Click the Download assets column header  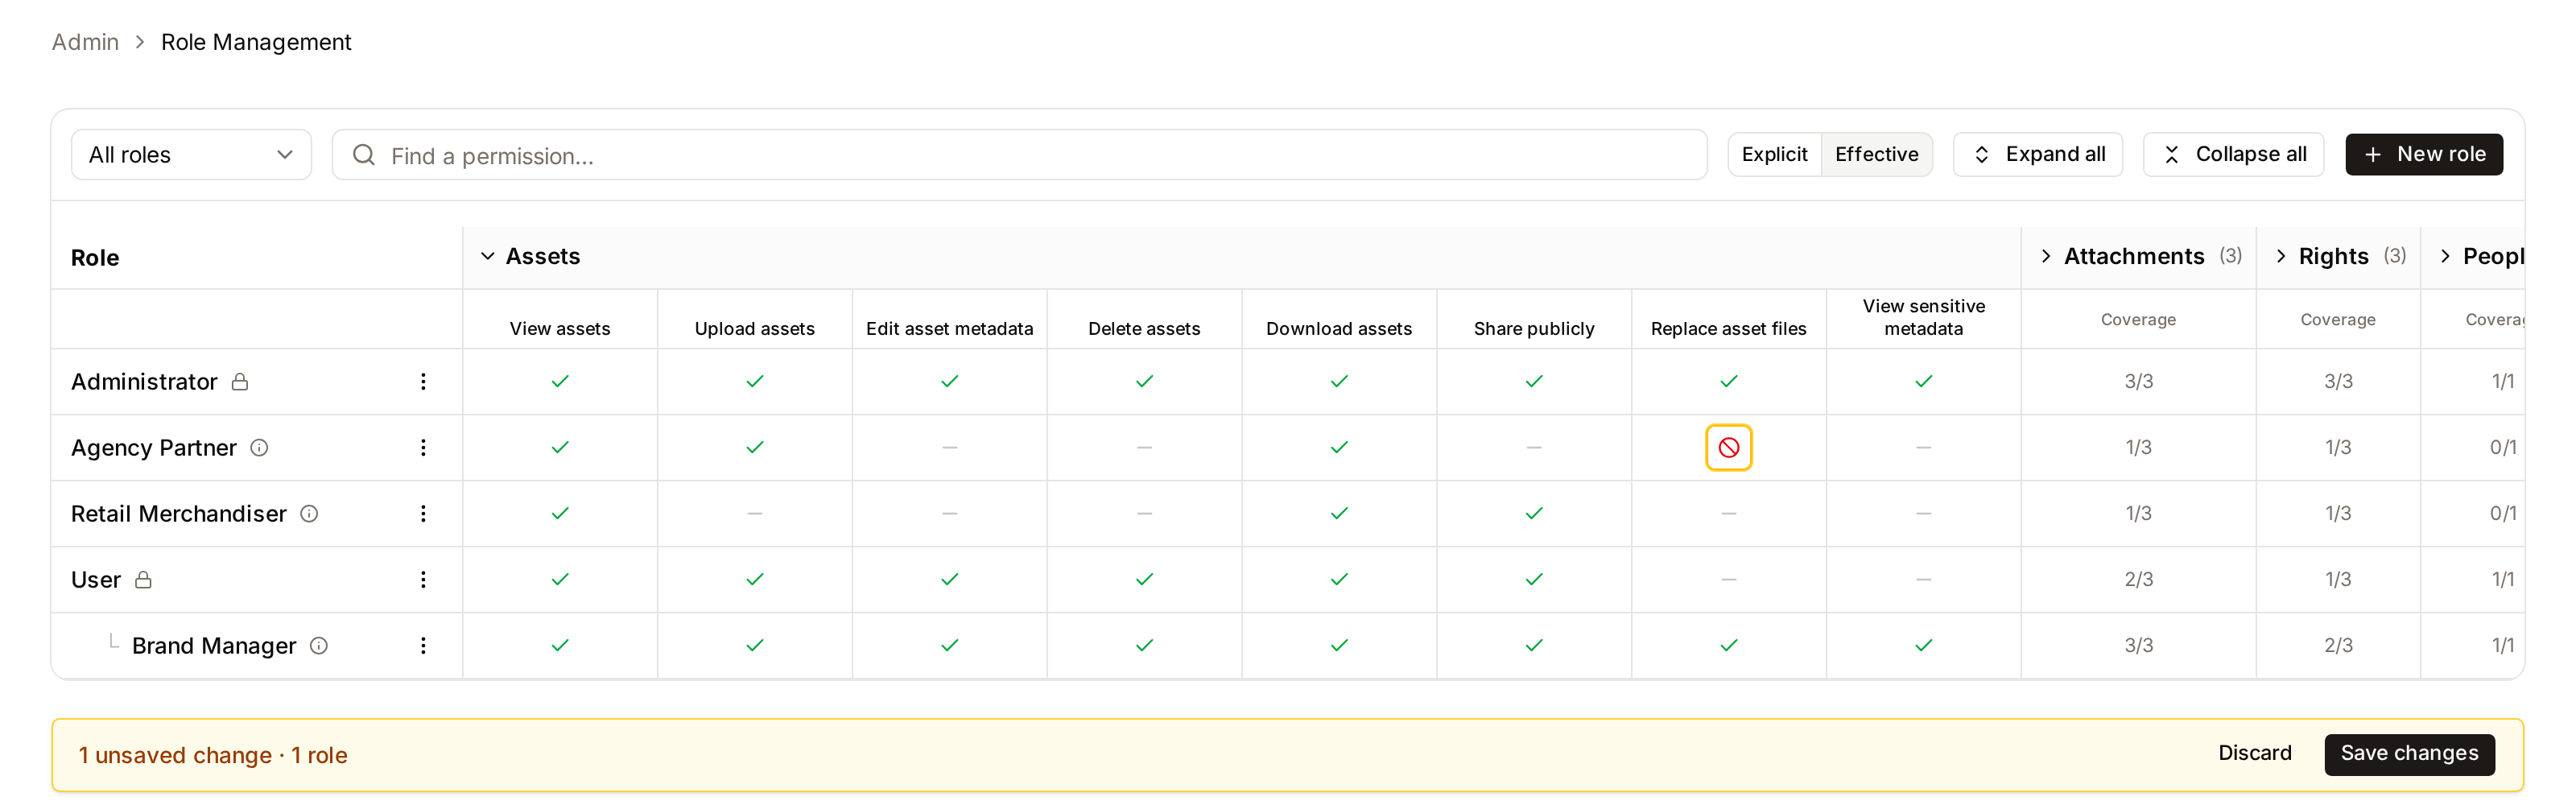pos(1339,328)
